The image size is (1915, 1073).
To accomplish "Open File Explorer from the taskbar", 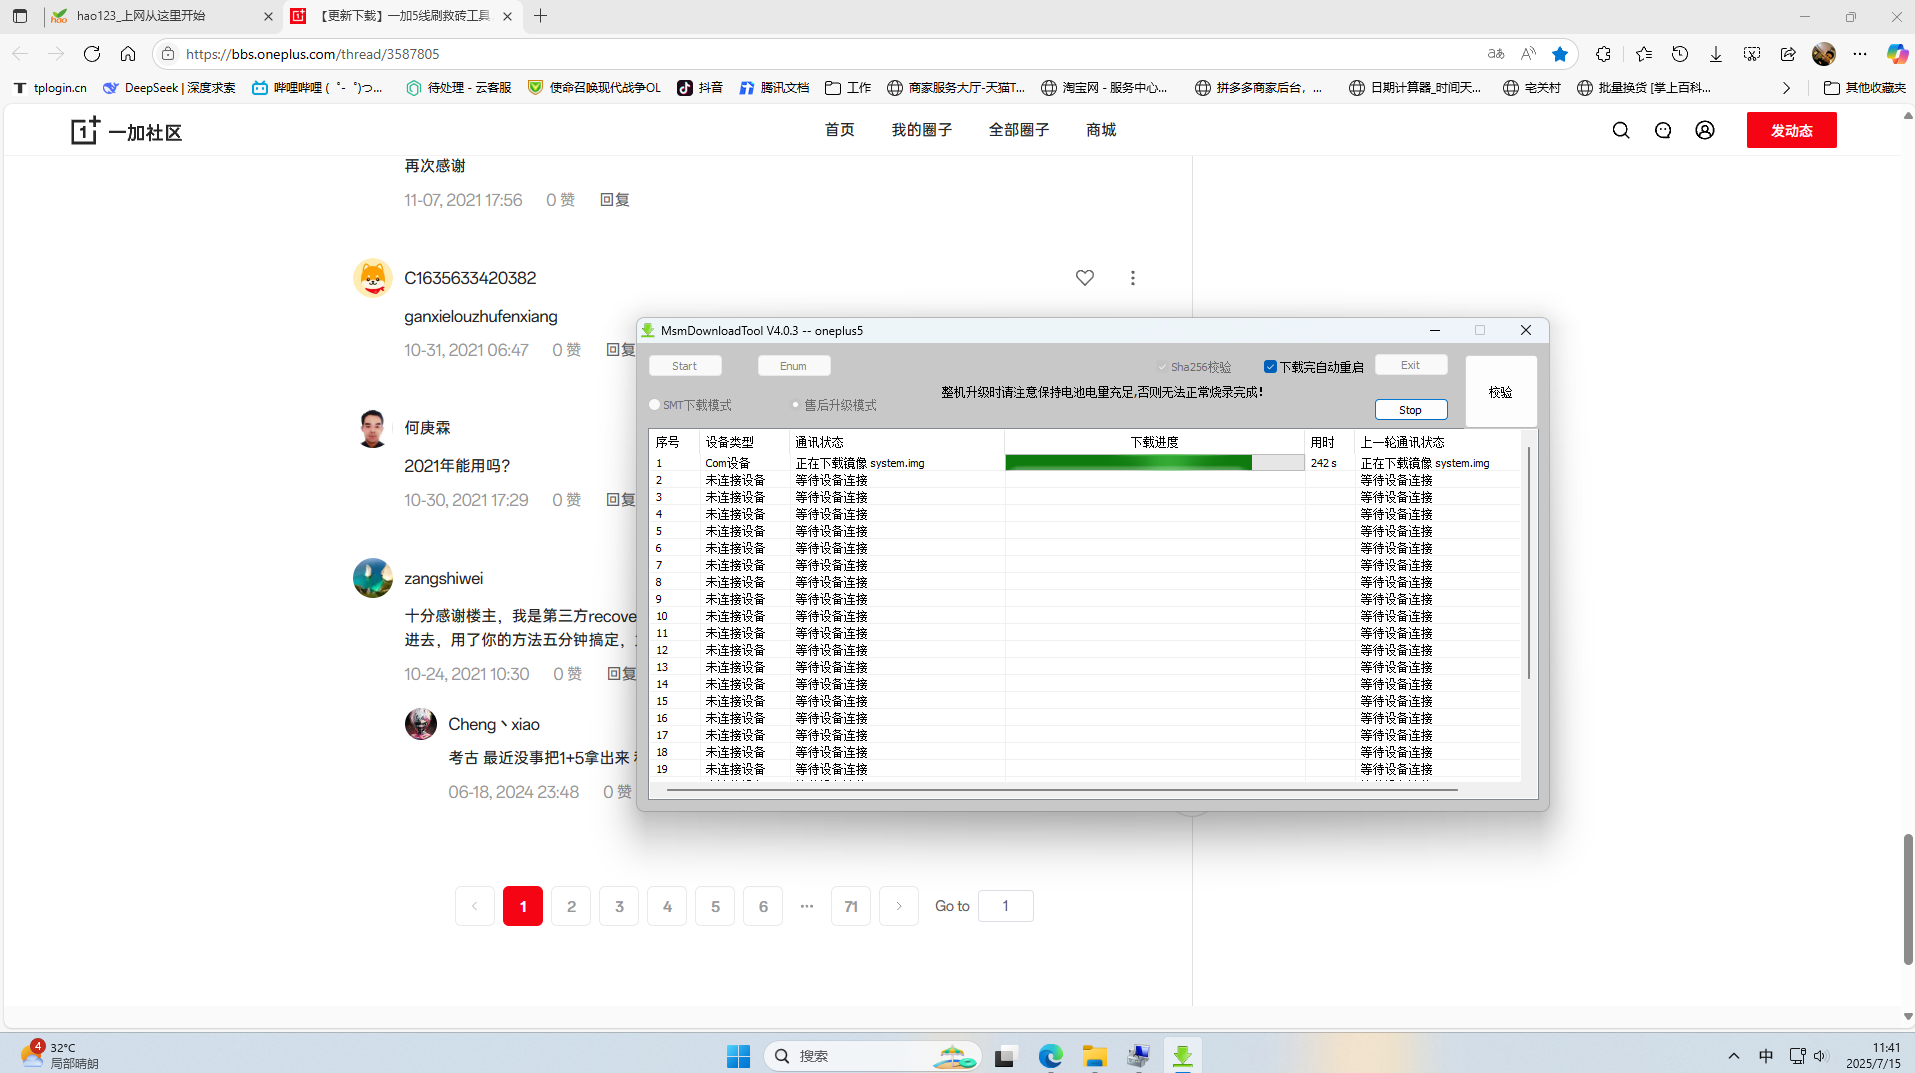I will tap(1094, 1056).
